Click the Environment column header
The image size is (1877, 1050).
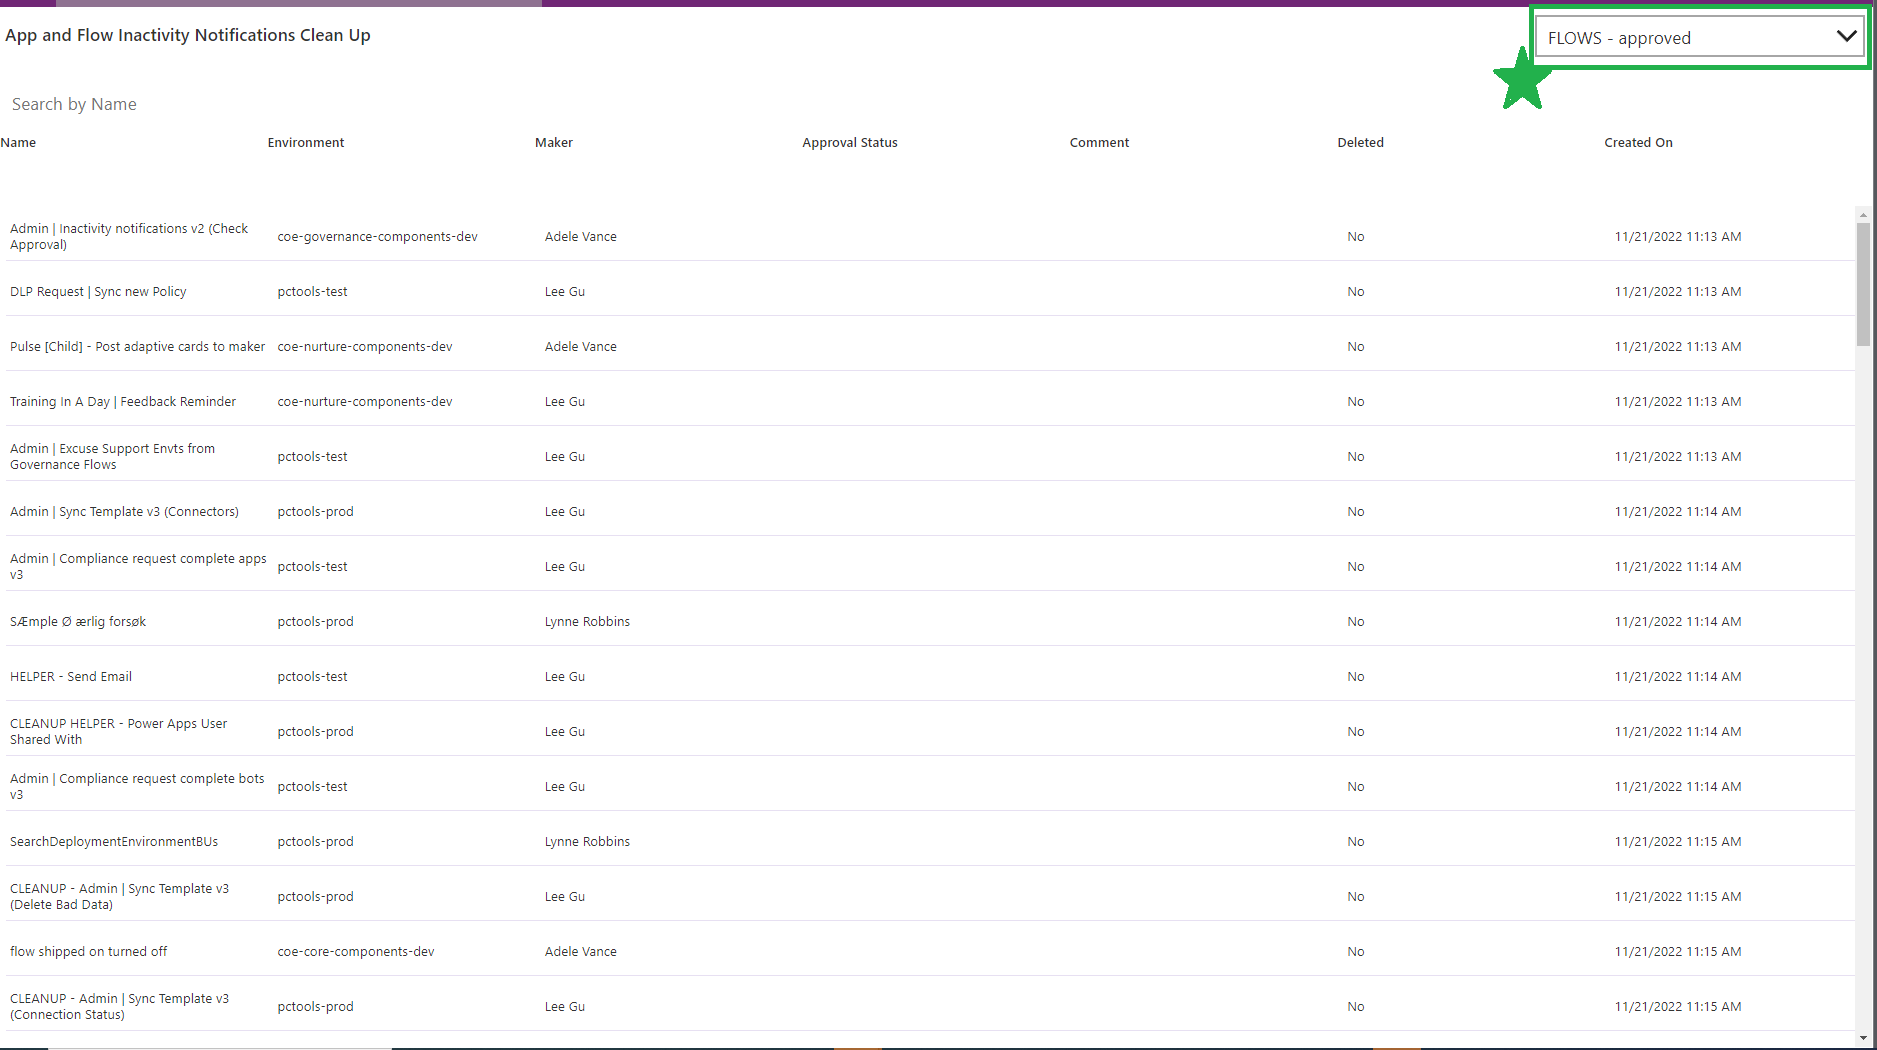pos(305,142)
